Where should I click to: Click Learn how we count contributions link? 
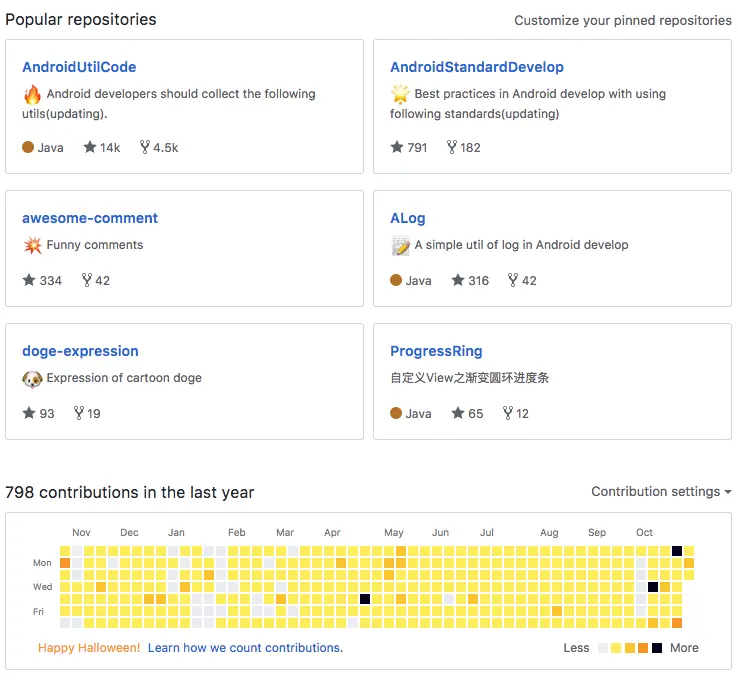(x=245, y=648)
